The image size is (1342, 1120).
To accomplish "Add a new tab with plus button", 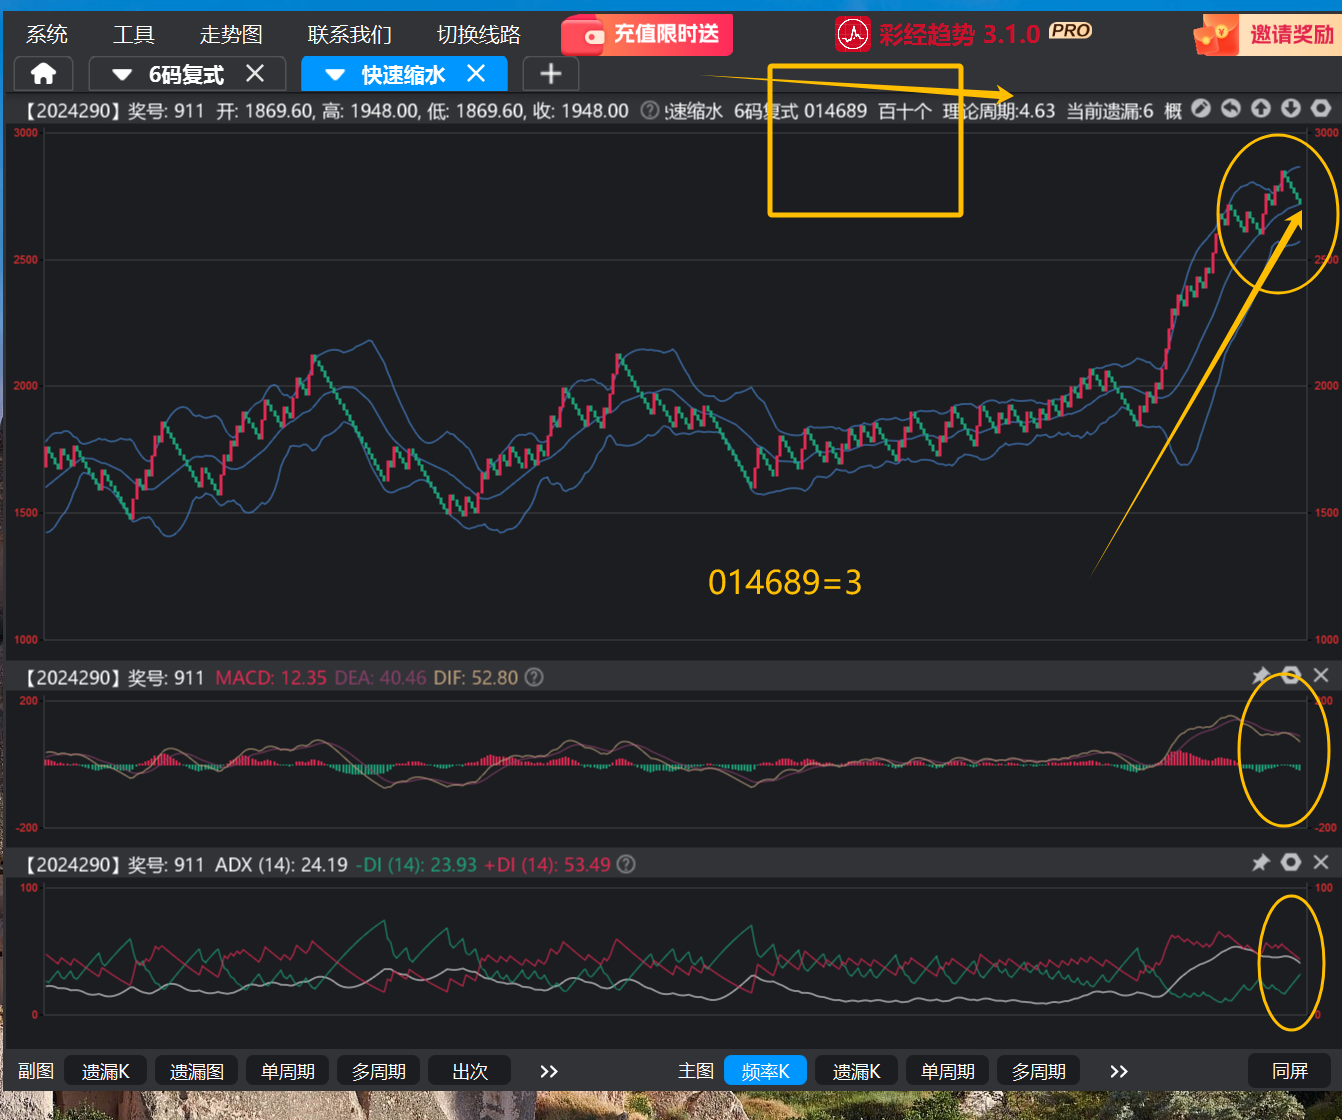I will pos(550,74).
